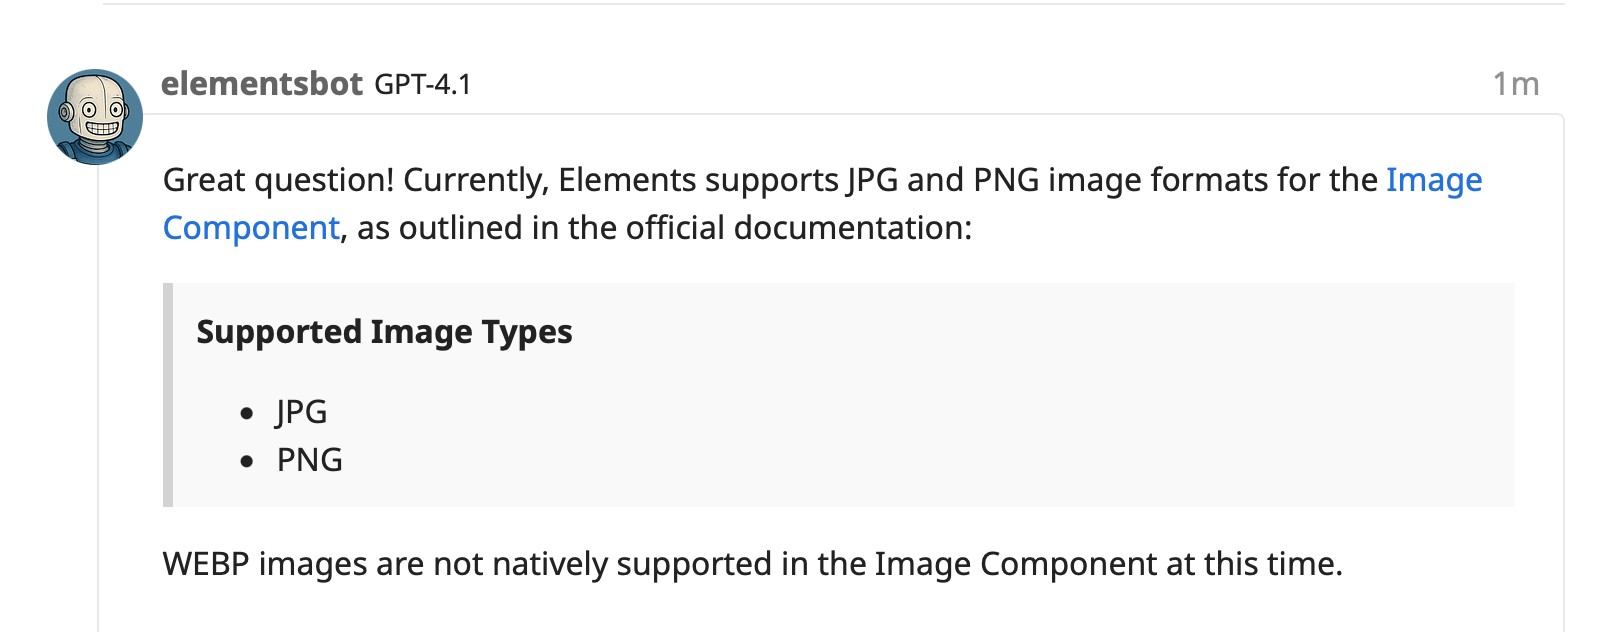Click the JPG list item
Screen dimensions: 1616x632
point(301,412)
